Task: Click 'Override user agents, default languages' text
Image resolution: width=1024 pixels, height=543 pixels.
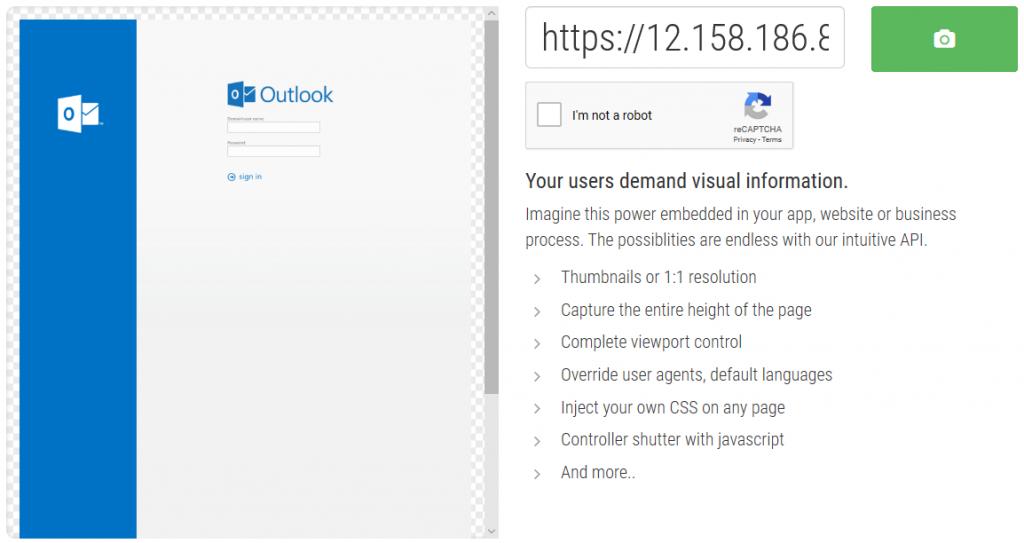Action: (x=696, y=375)
